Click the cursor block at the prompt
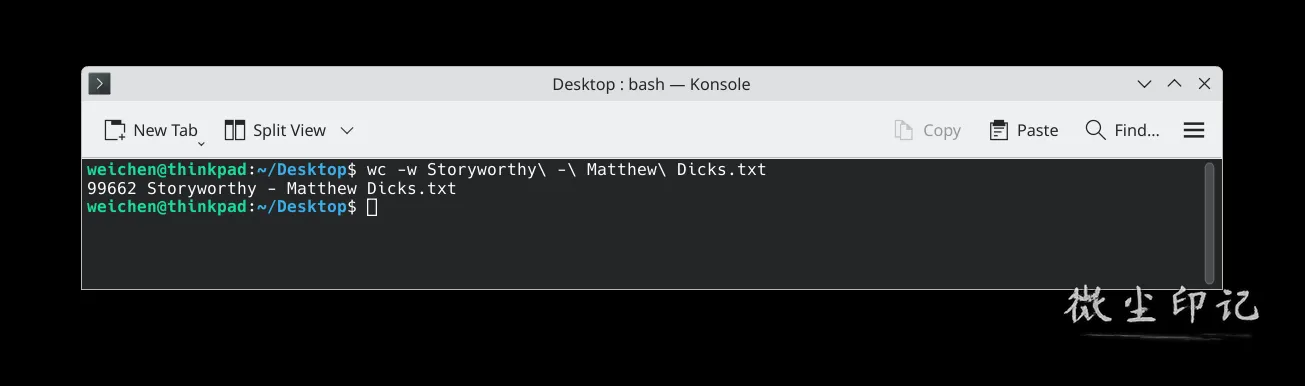Image resolution: width=1305 pixels, height=386 pixels. 372,207
